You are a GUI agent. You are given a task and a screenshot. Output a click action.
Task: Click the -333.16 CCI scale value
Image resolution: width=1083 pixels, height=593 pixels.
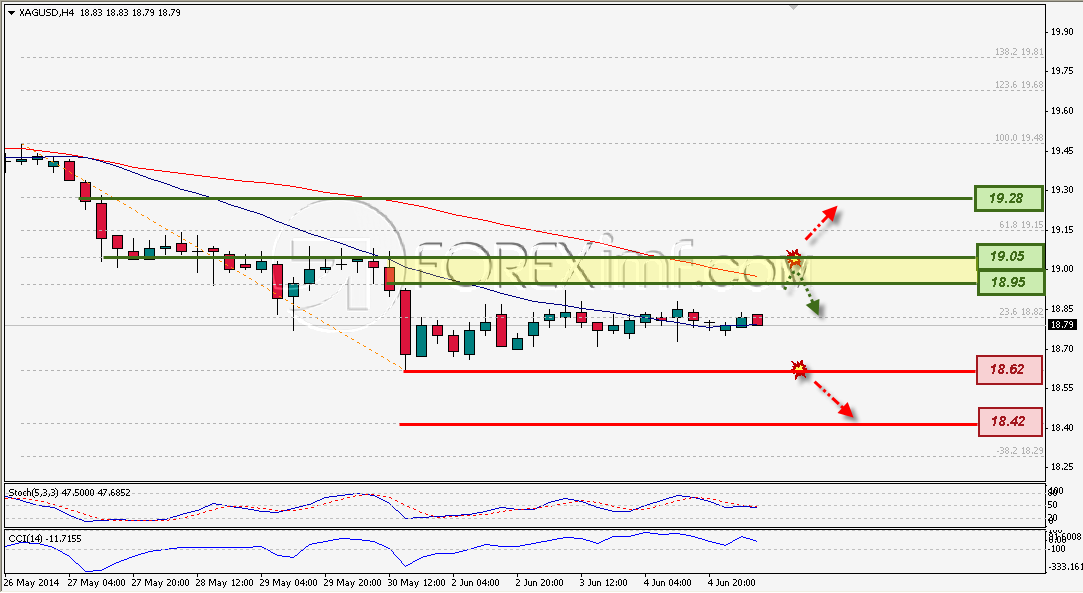tap(1067, 567)
